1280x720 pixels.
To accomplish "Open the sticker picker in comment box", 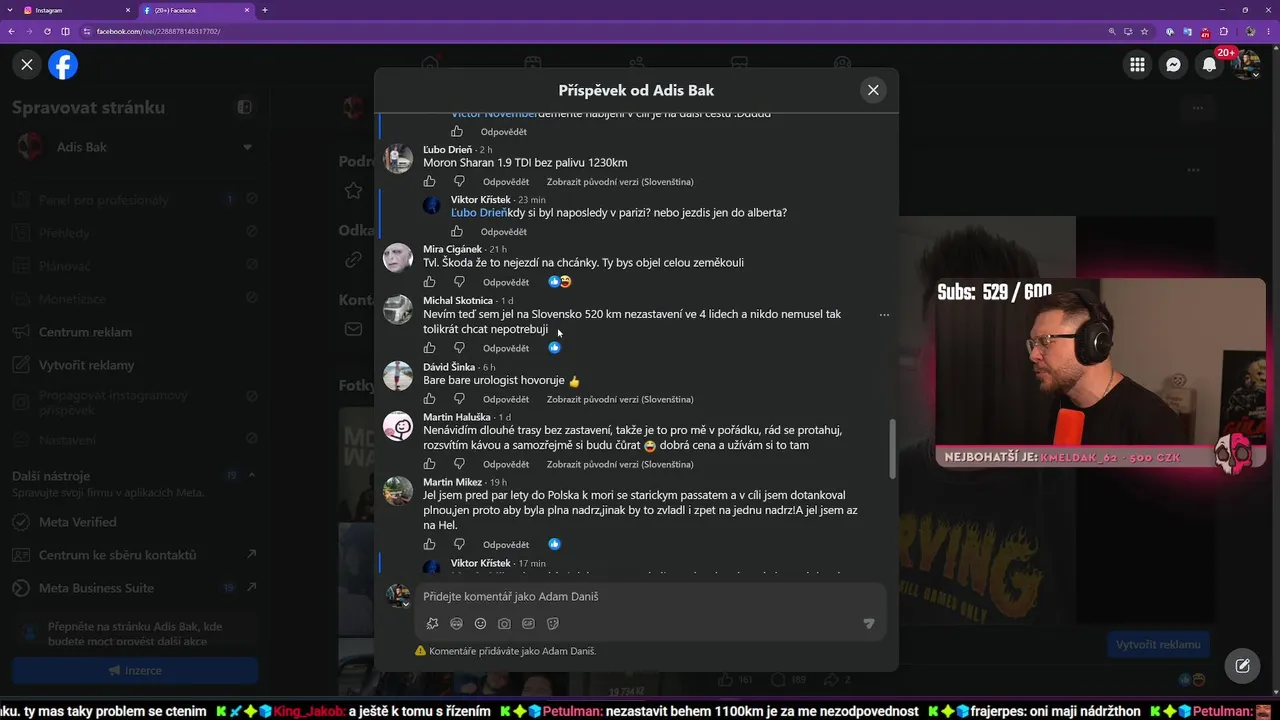I will point(552,624).
